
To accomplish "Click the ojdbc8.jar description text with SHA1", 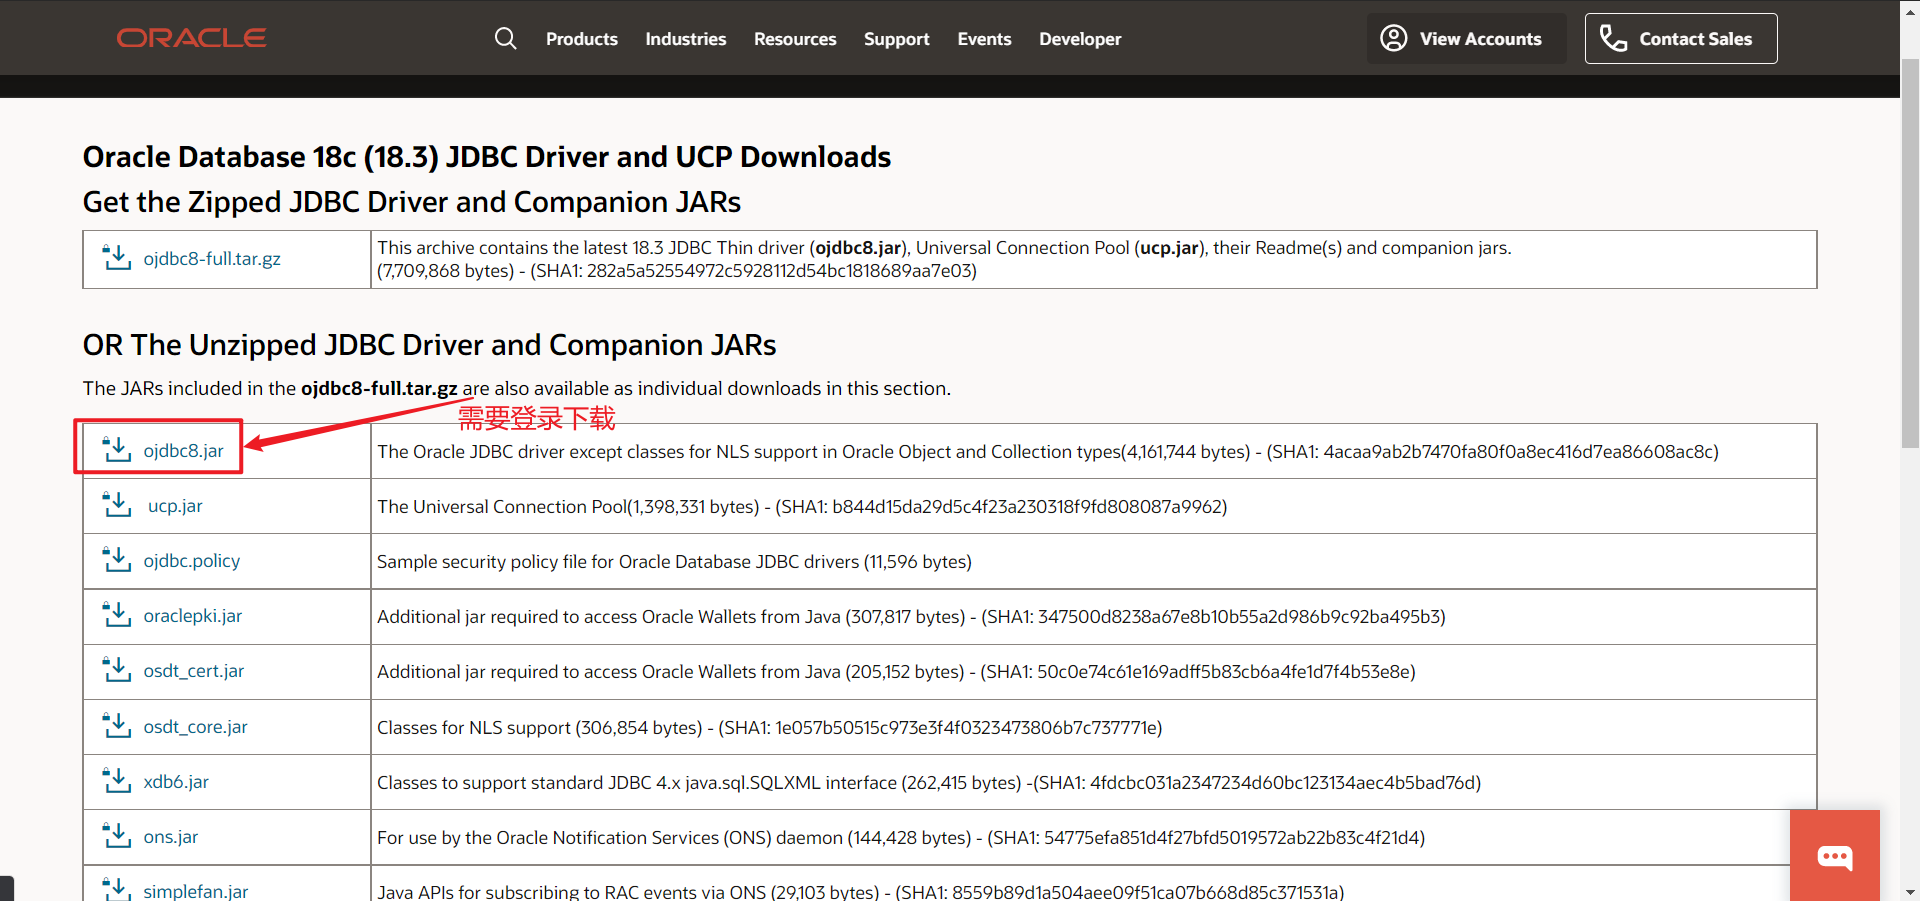I will (x=1048, y=452).
